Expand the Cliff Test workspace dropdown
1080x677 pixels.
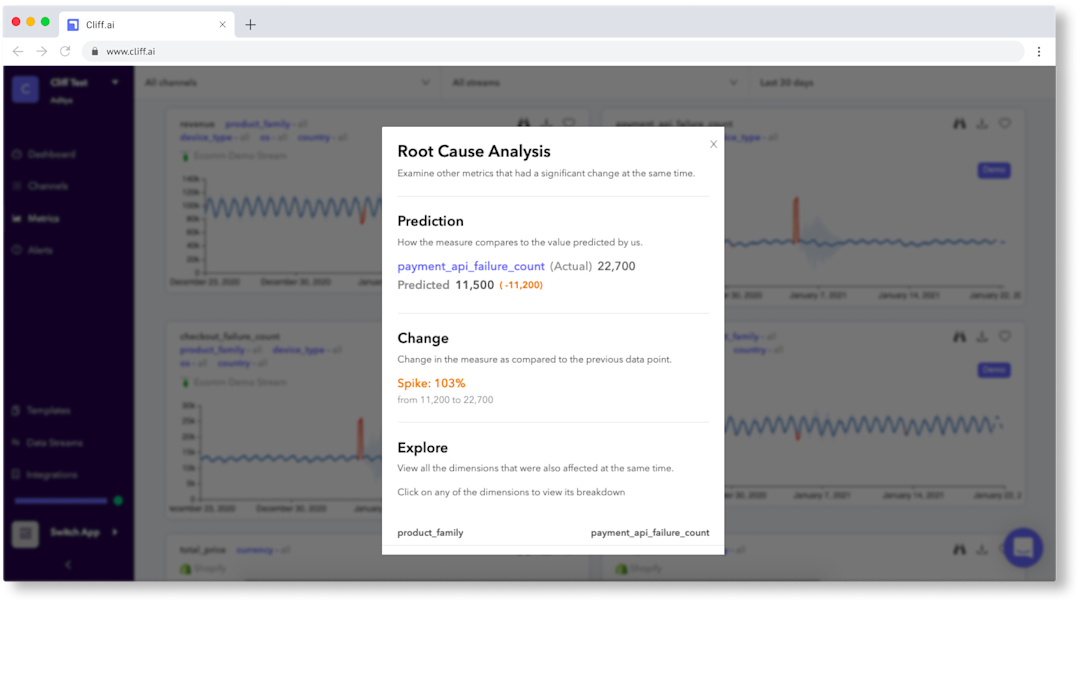pos(115,82)
